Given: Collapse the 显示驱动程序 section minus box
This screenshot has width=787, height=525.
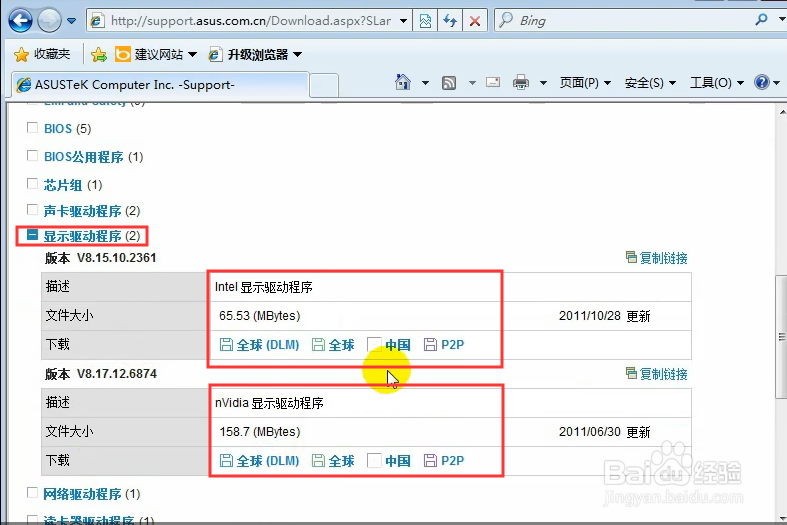Looking at the screenshot, I should tap(32, 234).
